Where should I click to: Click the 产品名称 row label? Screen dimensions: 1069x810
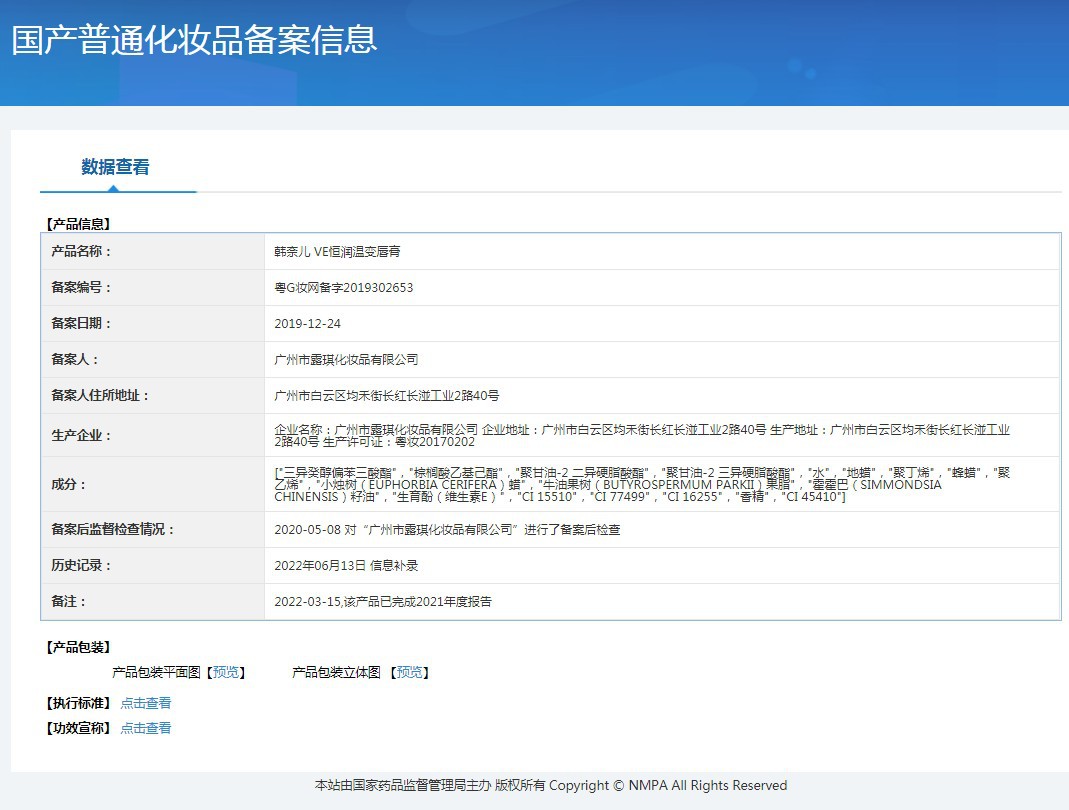(82, 252)
